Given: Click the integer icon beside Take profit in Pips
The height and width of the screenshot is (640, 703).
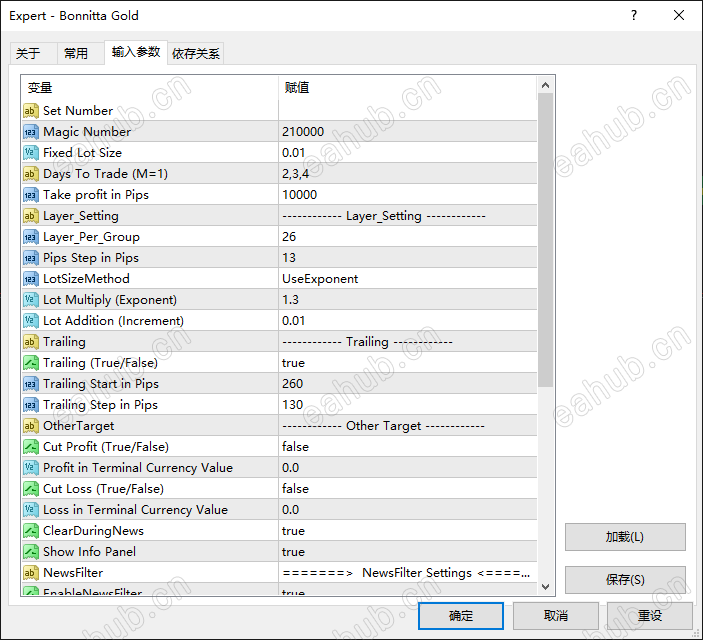Looking at the screenshot, I should pos(30,195).
